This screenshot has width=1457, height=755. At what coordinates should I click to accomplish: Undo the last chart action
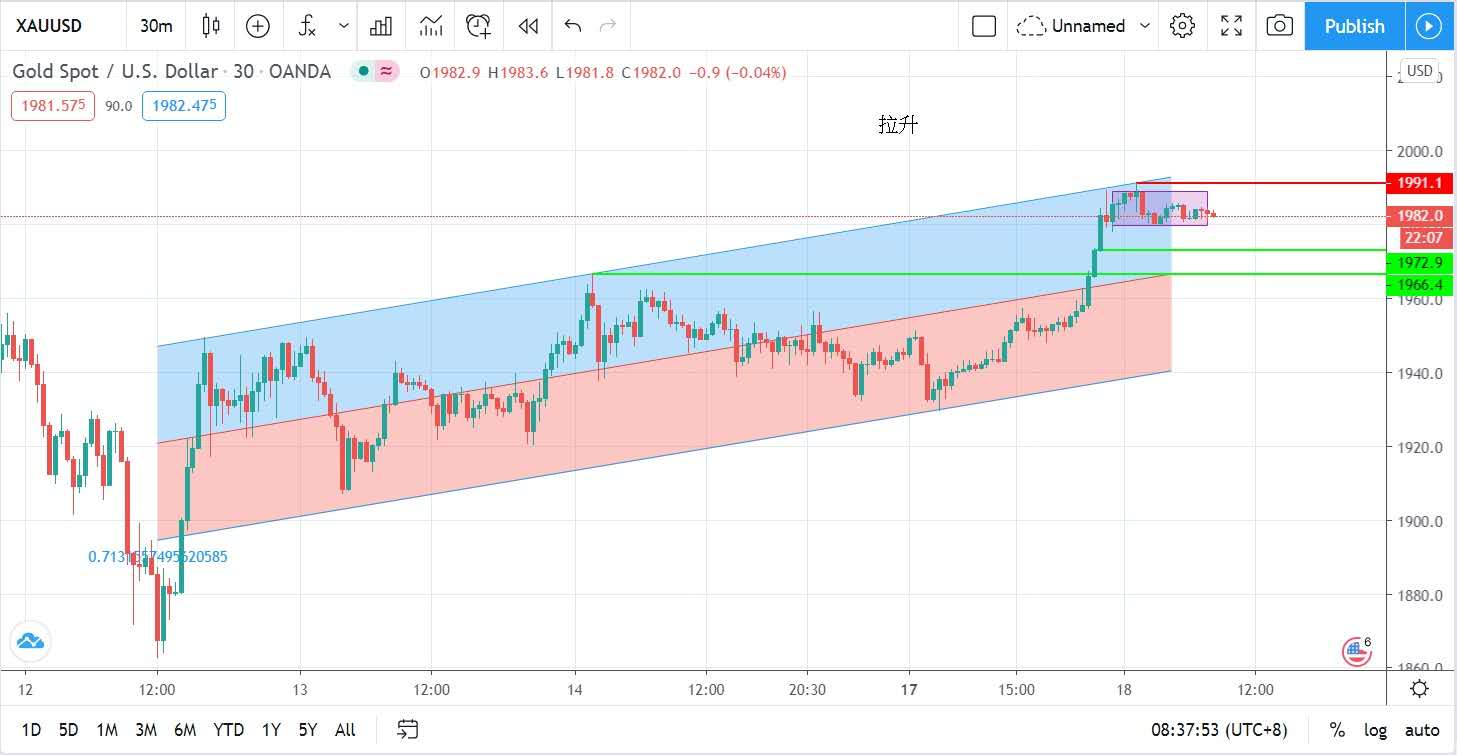click(x=573, y=26)
